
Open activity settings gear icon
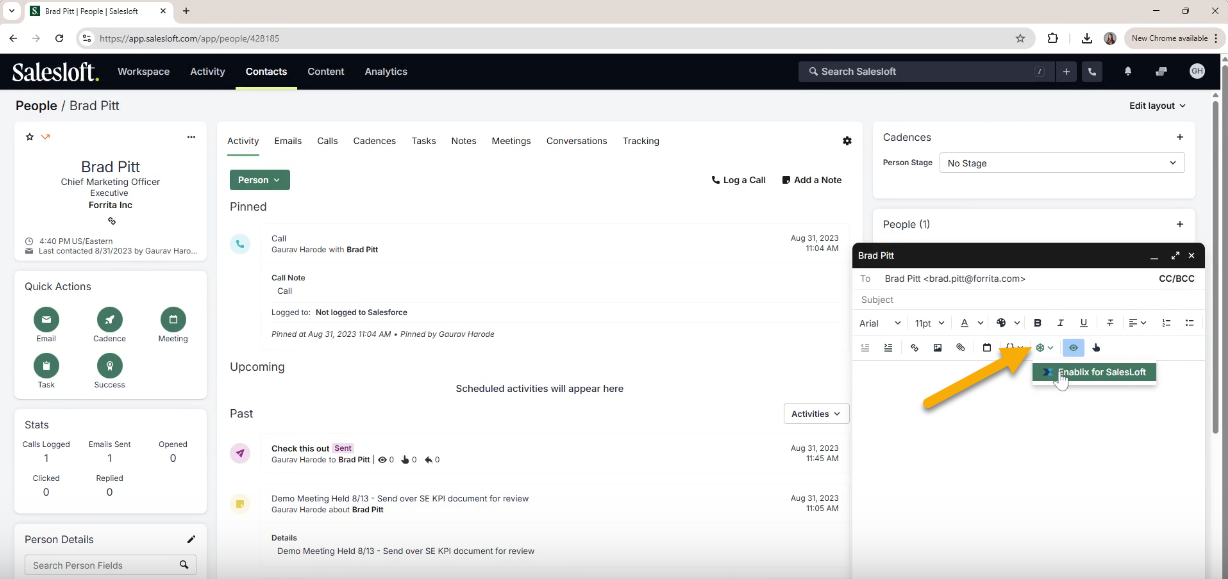click(847, 141)
